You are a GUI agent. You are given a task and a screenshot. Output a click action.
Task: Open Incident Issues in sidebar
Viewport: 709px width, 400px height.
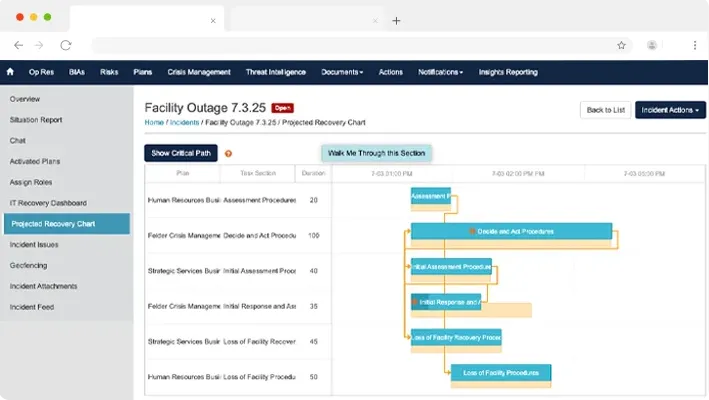coord(66,245)
